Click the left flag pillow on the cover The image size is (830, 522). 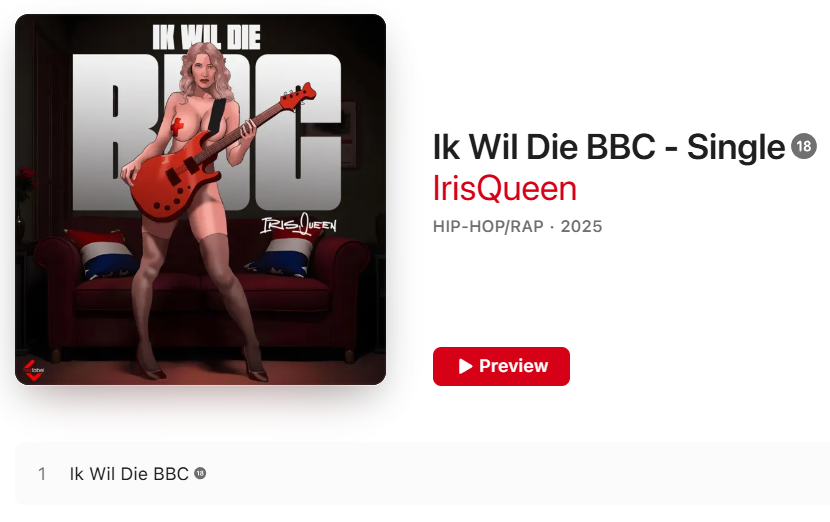pyautogui.click(x=105, y=254)
